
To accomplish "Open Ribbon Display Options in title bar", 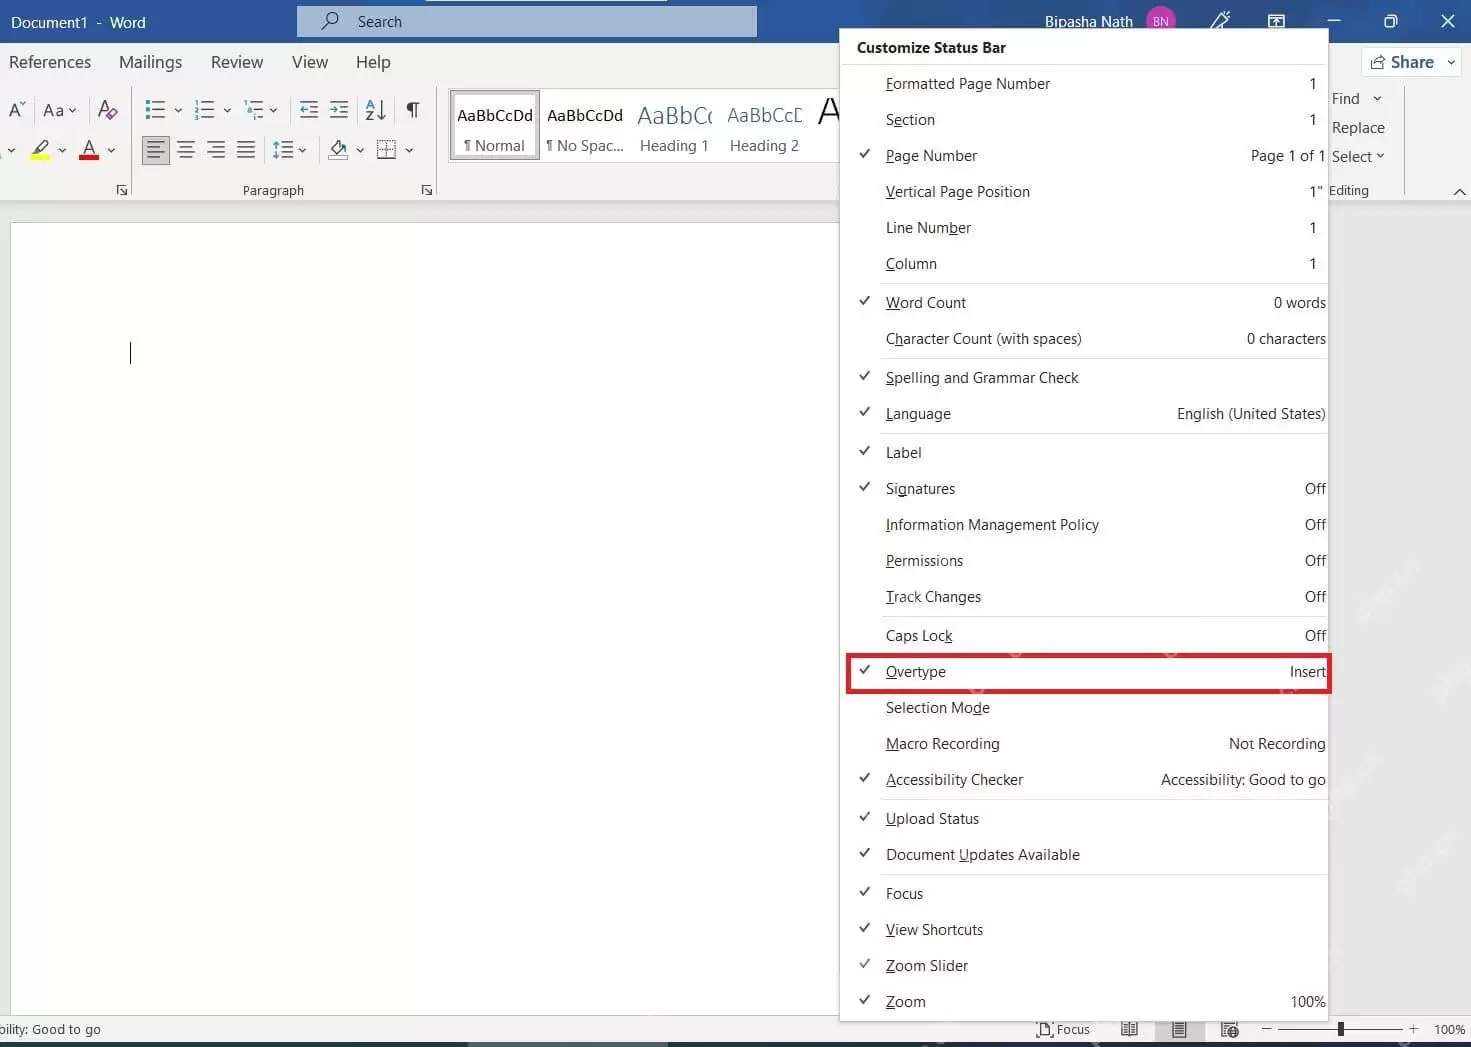I will coord(1277,21).
